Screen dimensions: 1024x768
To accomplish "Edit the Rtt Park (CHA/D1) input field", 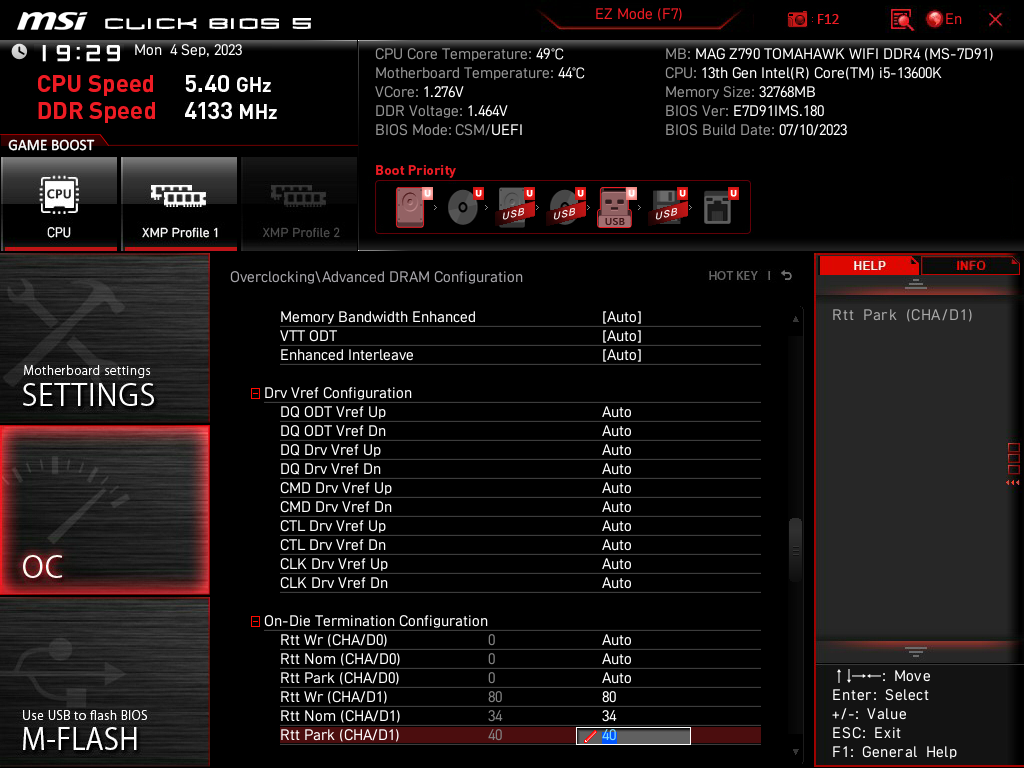I will point(633,735).
